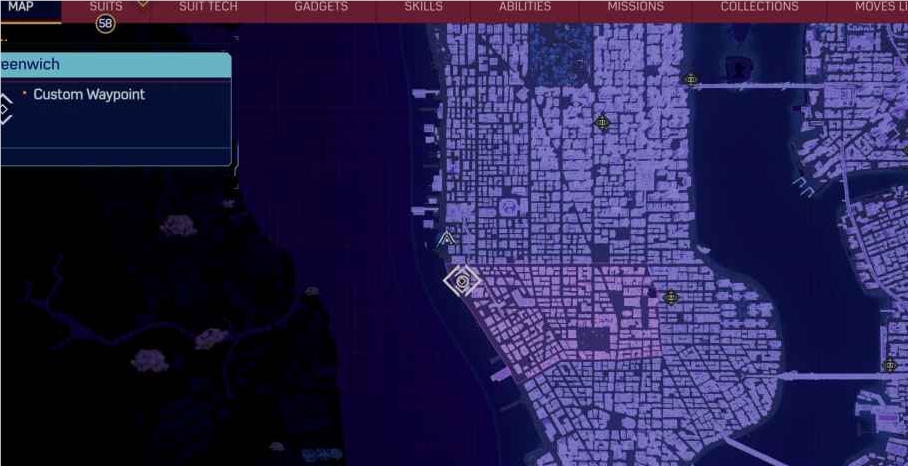Open the MOVES LIST tab
This screenshot has width=908, height=466.
coord(880,8)
